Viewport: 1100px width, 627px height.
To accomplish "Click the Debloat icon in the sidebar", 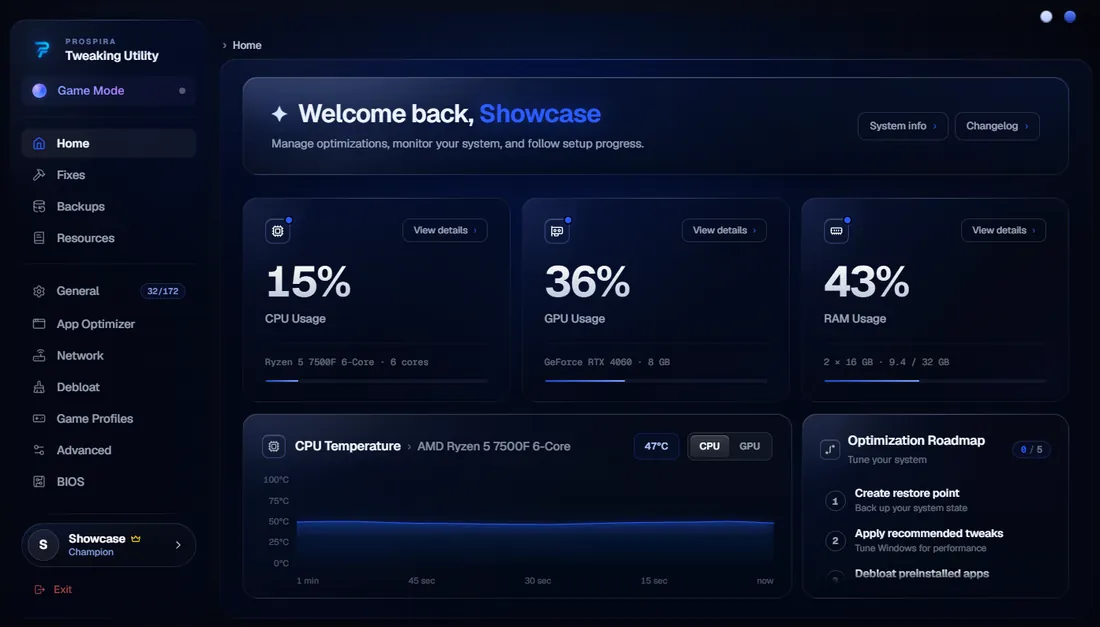I will click(39, 387).
